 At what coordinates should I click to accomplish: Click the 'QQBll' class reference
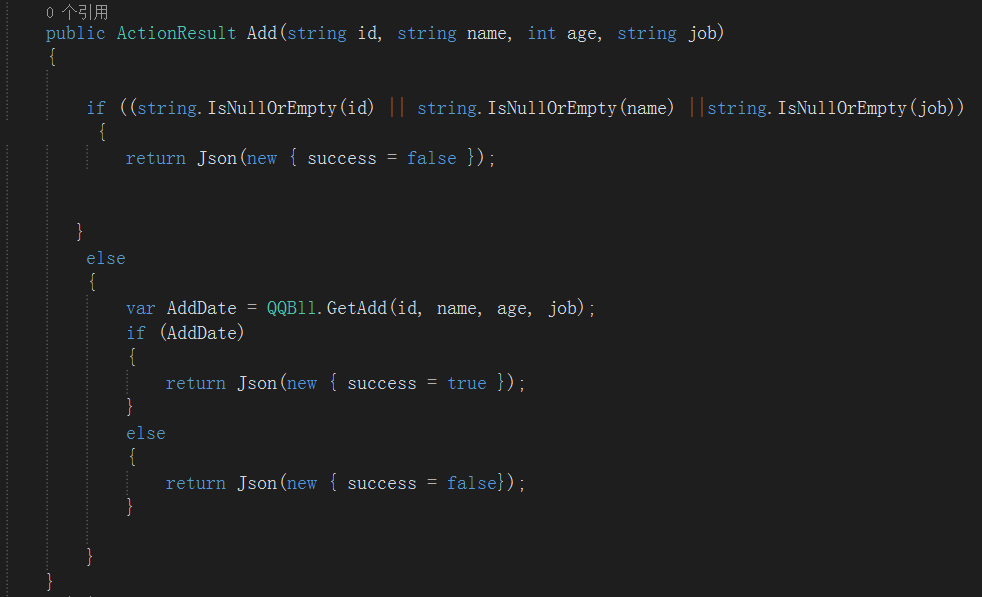pos(291,308)
